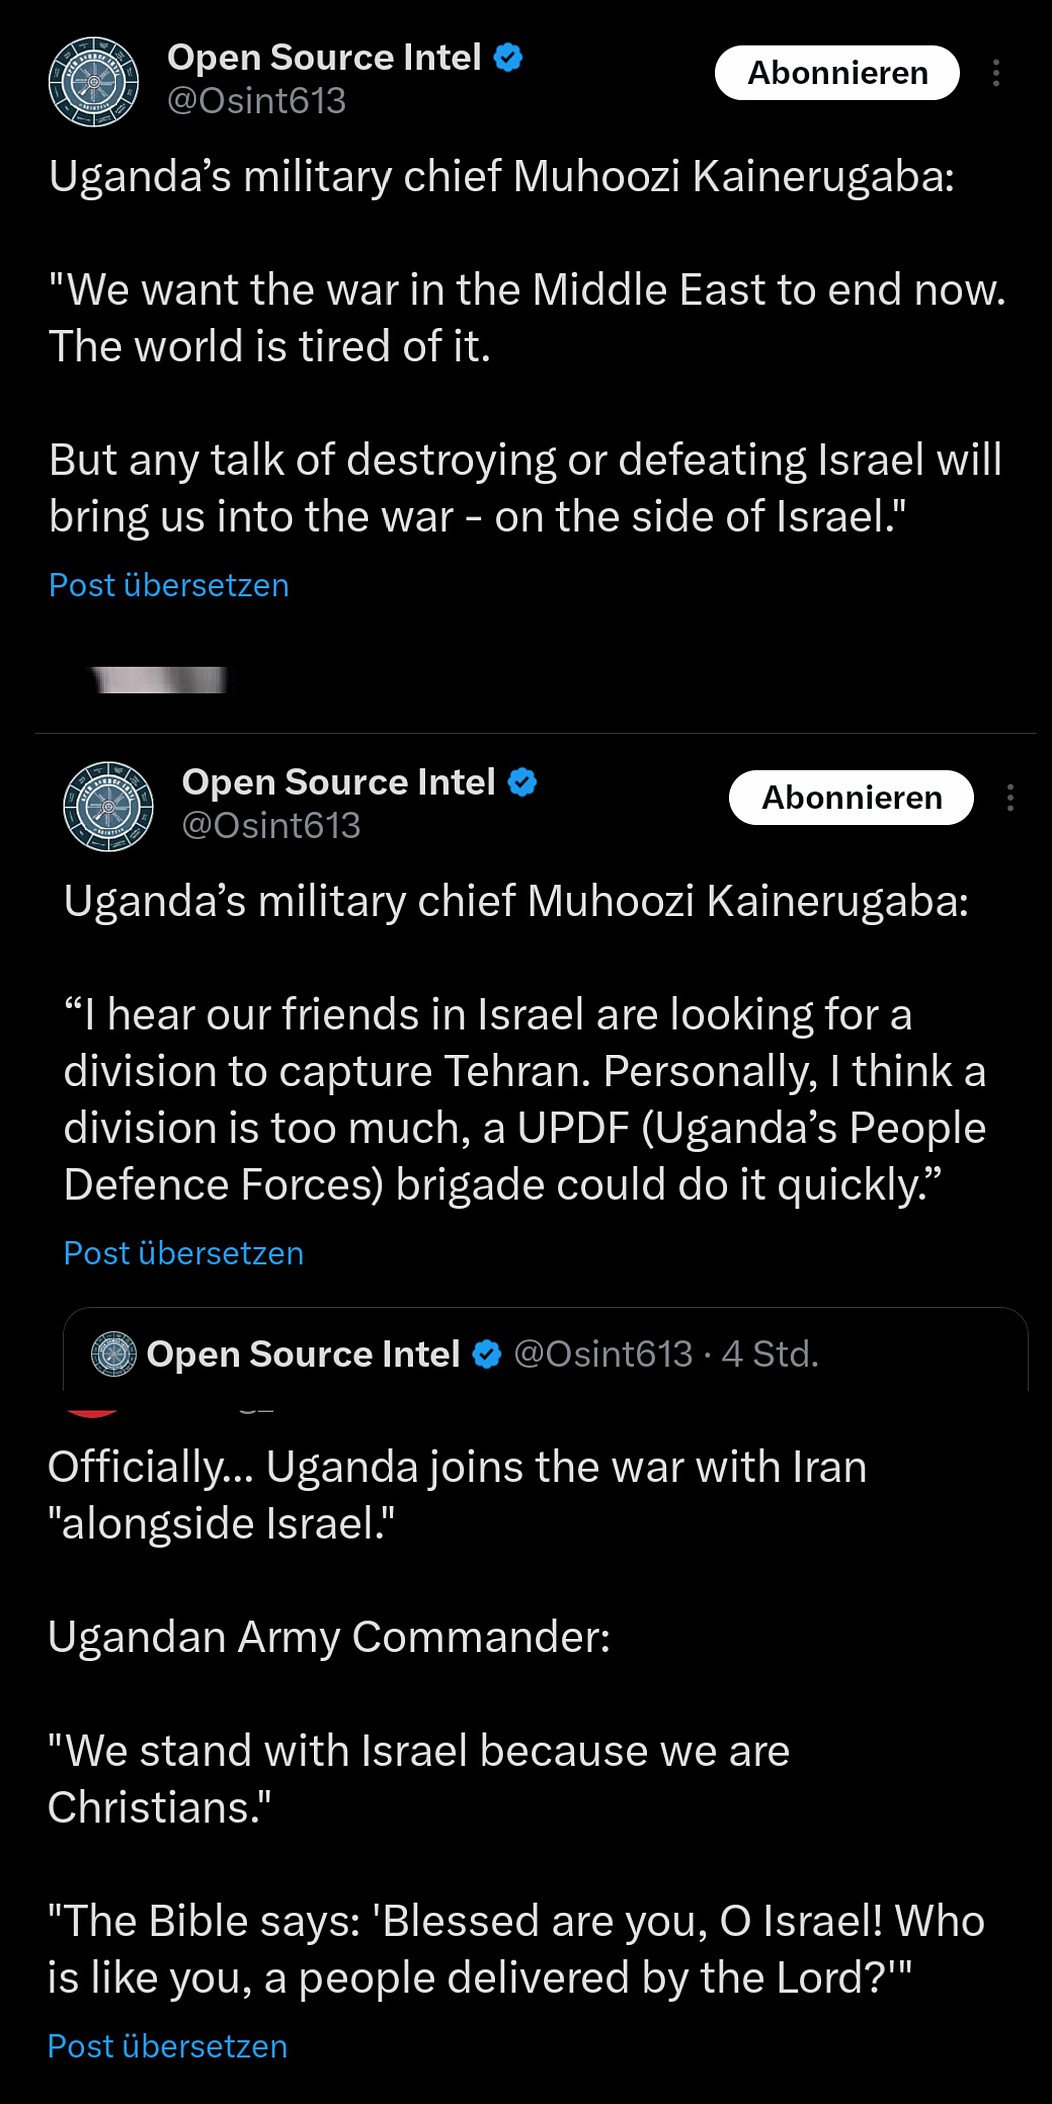Translate the Middle East war post
The height and width of the screenshot is (2104, 1052).
click(x=169, y=585)
